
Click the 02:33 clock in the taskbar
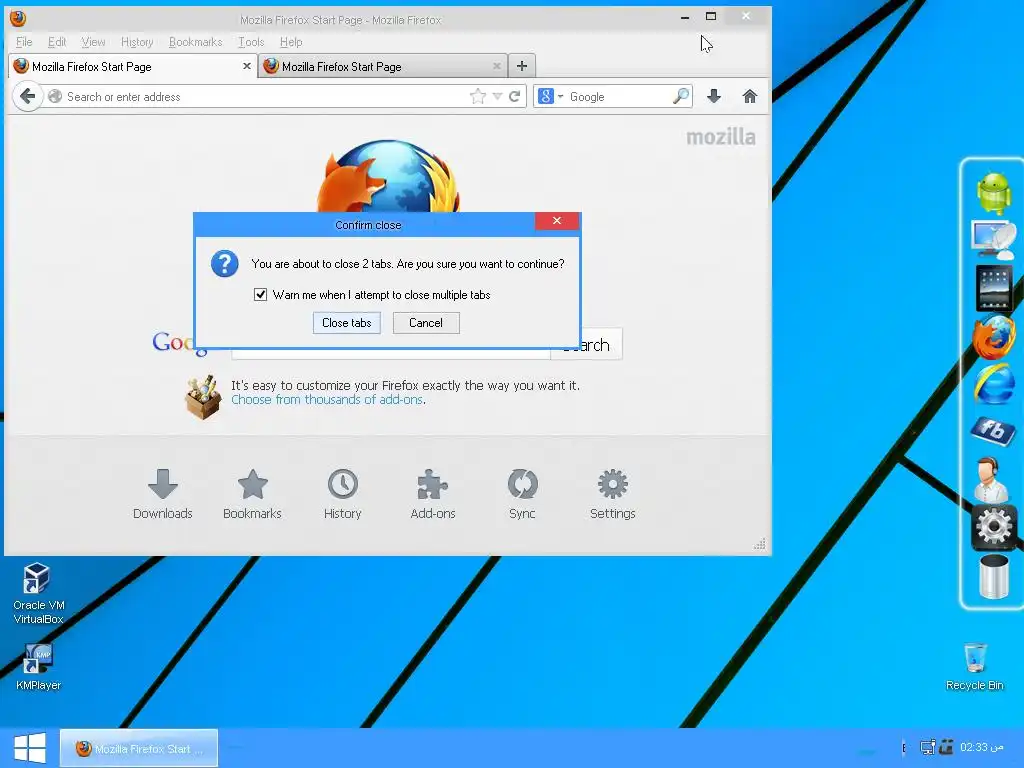[x=981, y=747]
